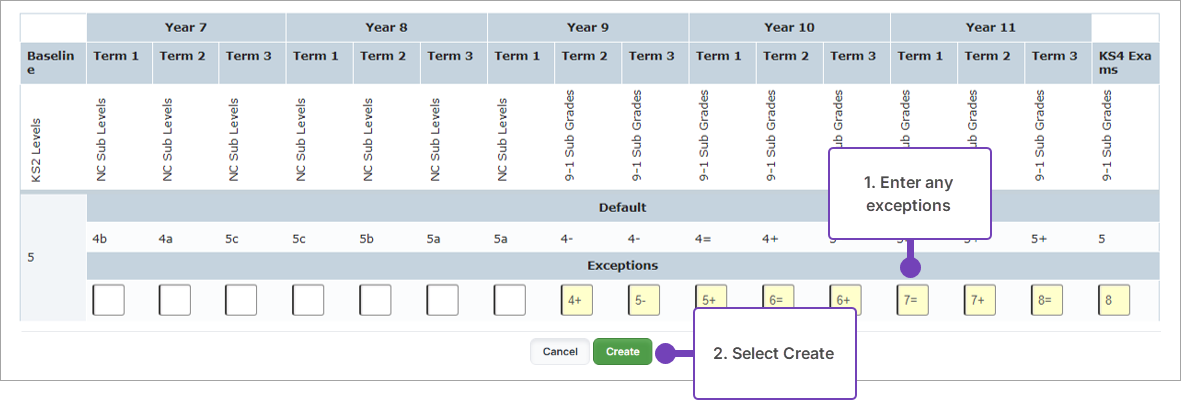The width and height of the screenshot is (1181, 402).
Task: Select the exception box with value 8=
Action: pos(1047,300)
